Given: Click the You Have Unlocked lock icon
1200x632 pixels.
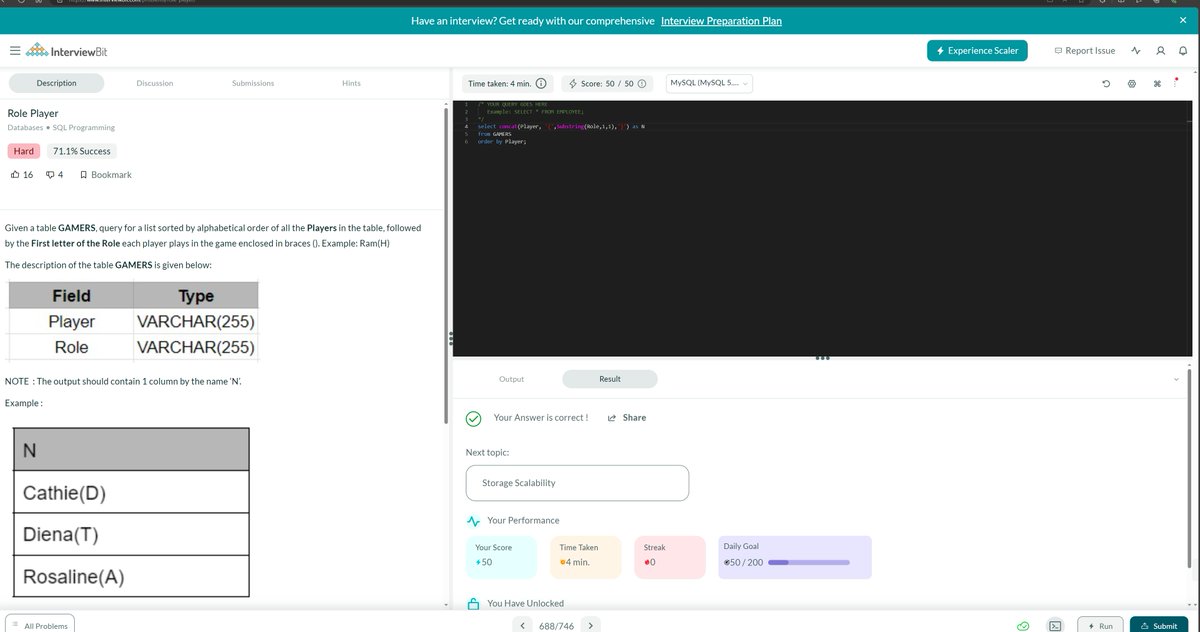Looking at the screenshot, I should pyautogui.click(x=474, y=604).
